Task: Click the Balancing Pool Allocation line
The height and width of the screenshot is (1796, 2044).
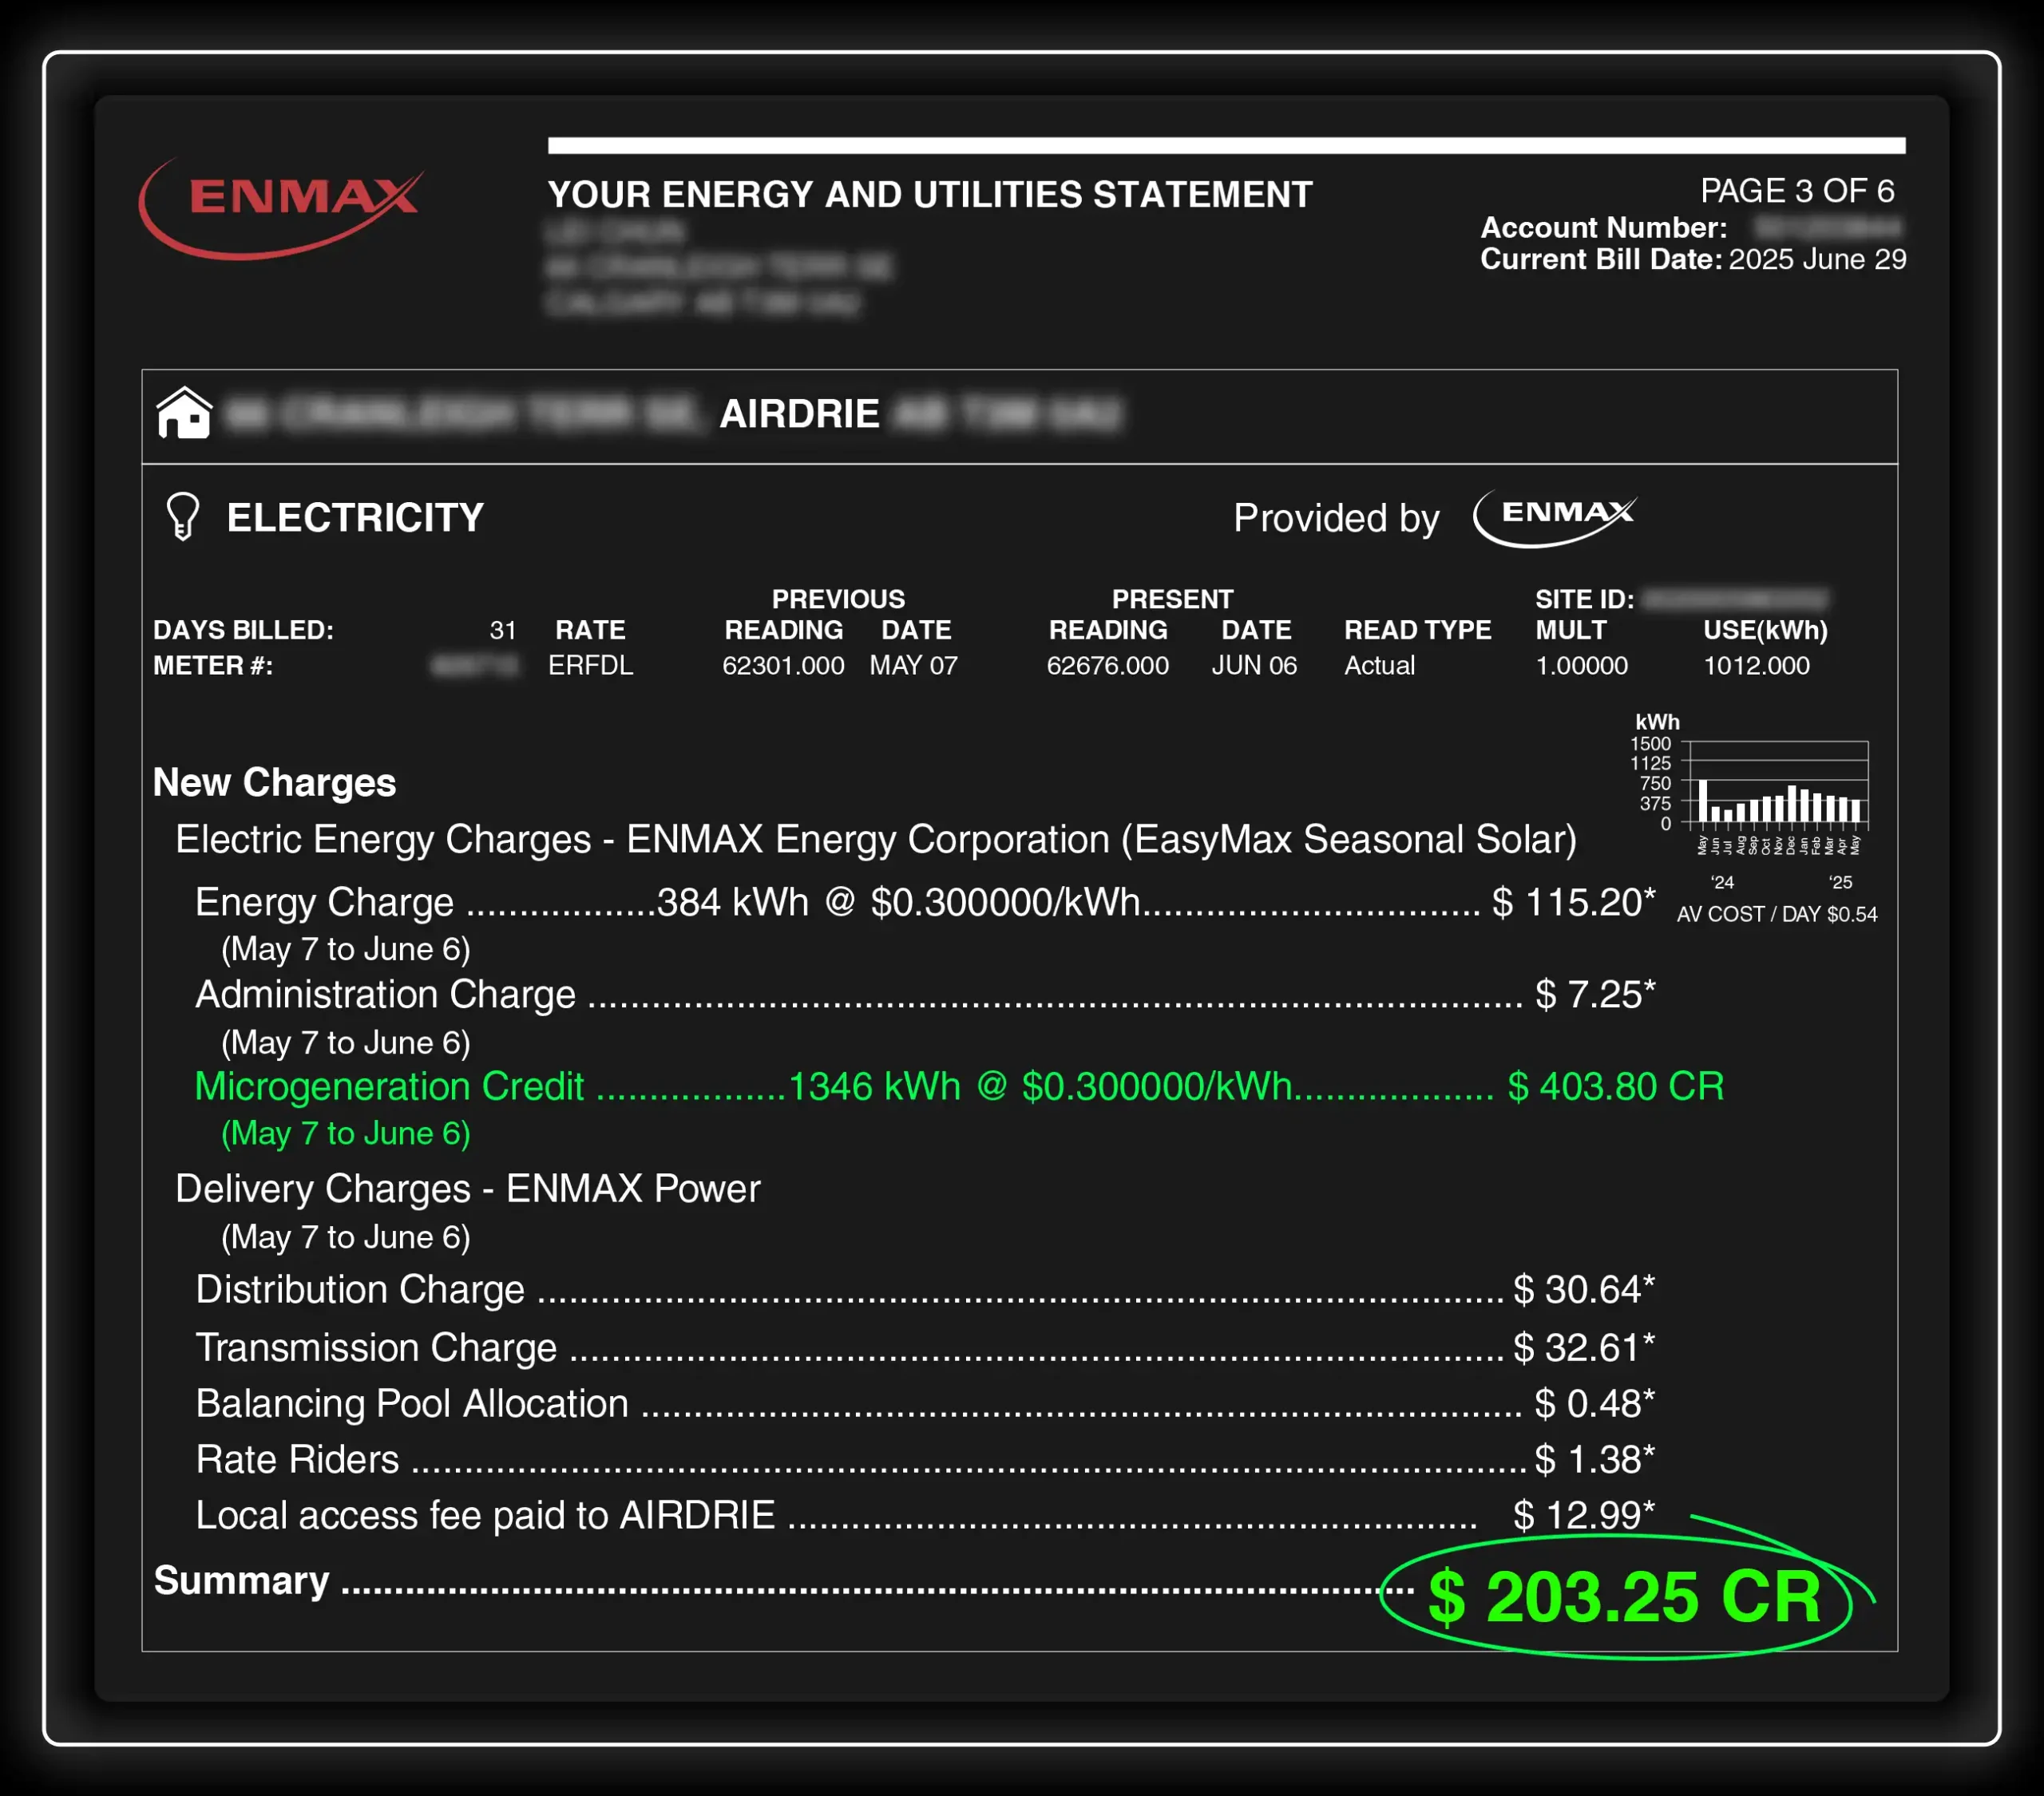Action: pyautogui.click(x=412, y=1403)
